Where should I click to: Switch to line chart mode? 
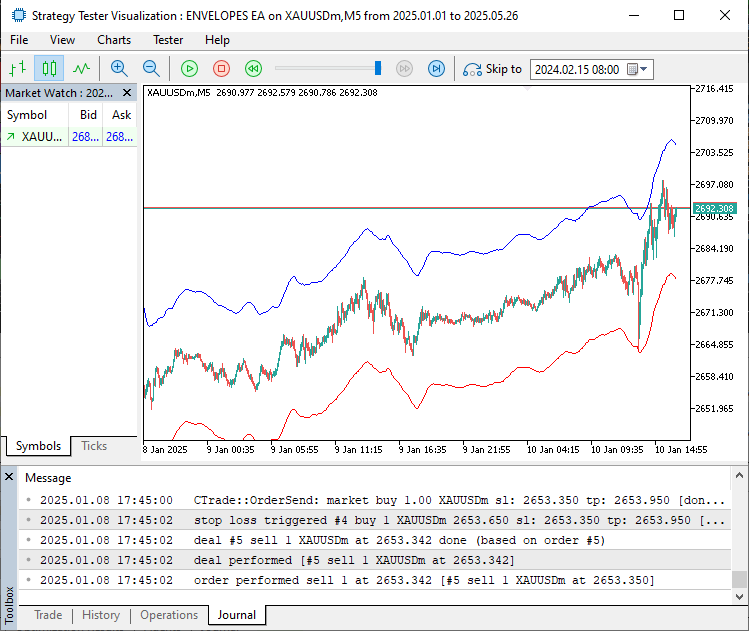[x=81, y=69]
